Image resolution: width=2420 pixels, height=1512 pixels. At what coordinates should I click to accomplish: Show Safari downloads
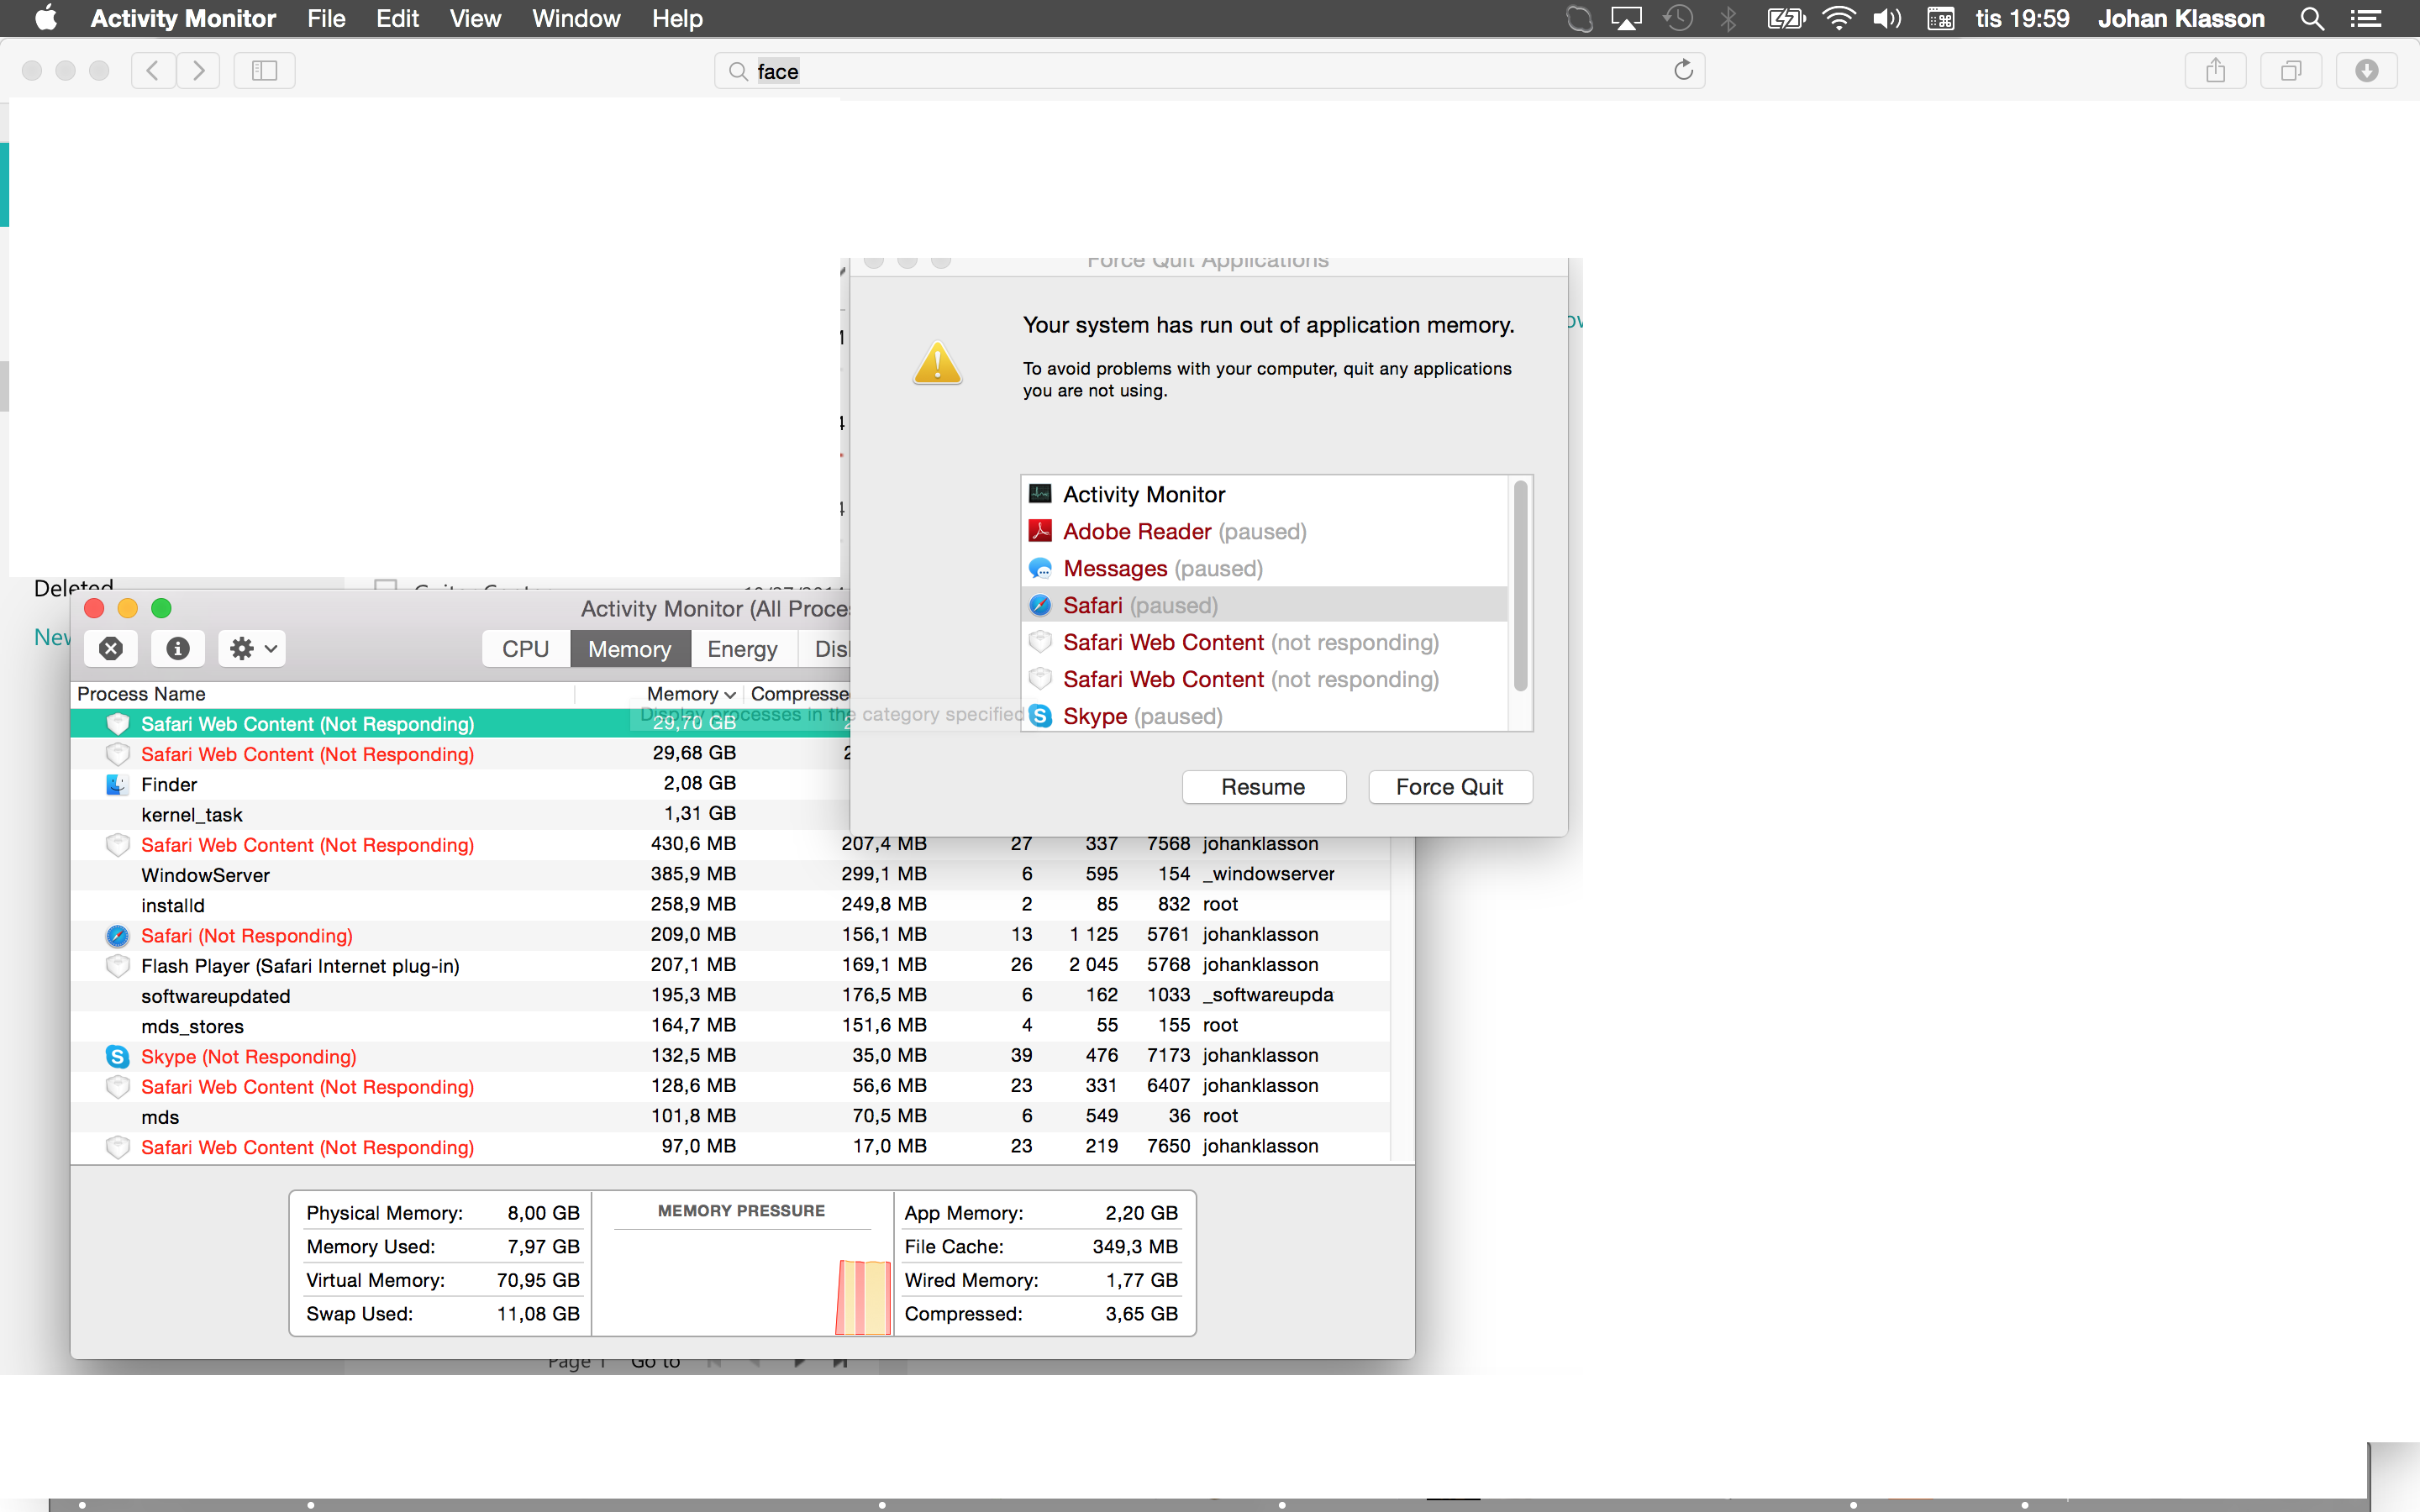[x=2366, y=70]
